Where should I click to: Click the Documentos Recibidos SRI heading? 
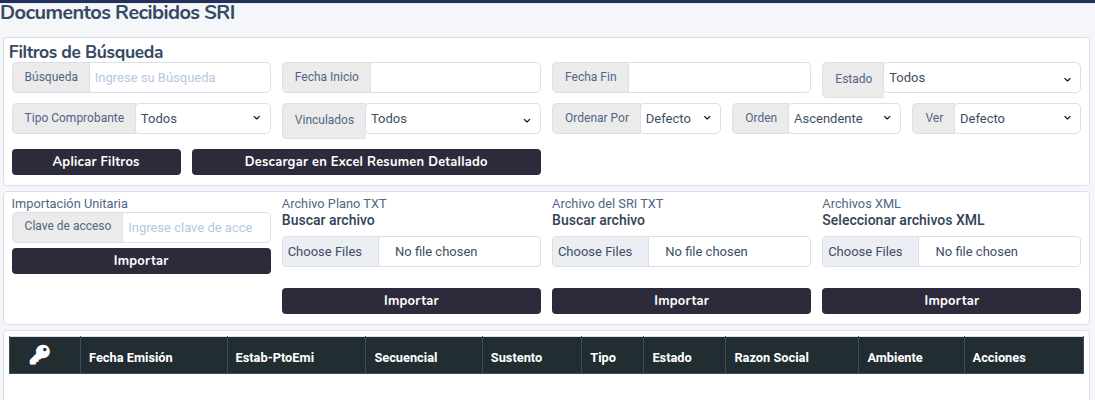pos(118,13)
